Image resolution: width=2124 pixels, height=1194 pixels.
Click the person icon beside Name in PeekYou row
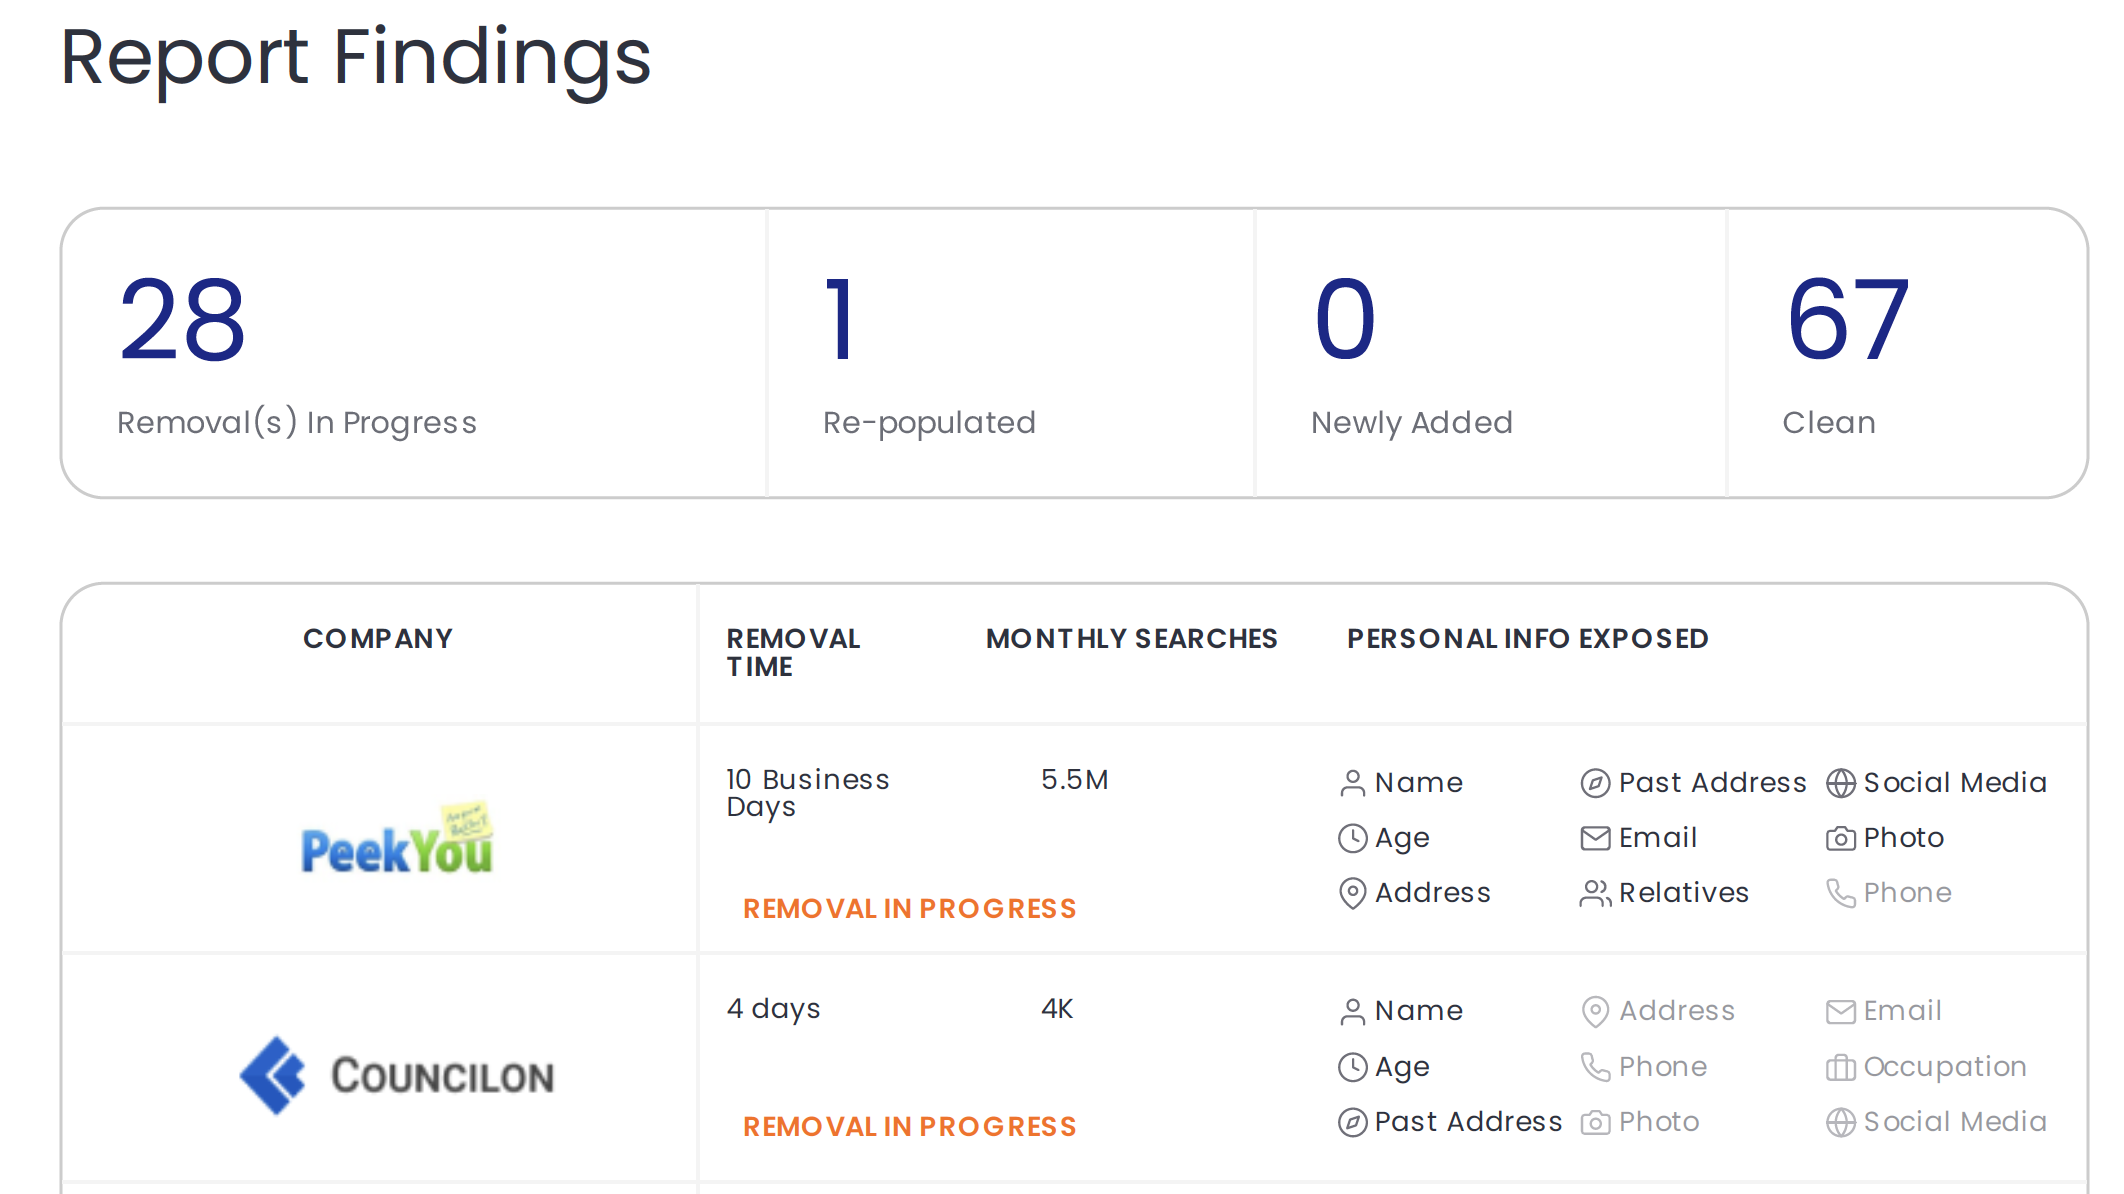tap(1352, 783)
